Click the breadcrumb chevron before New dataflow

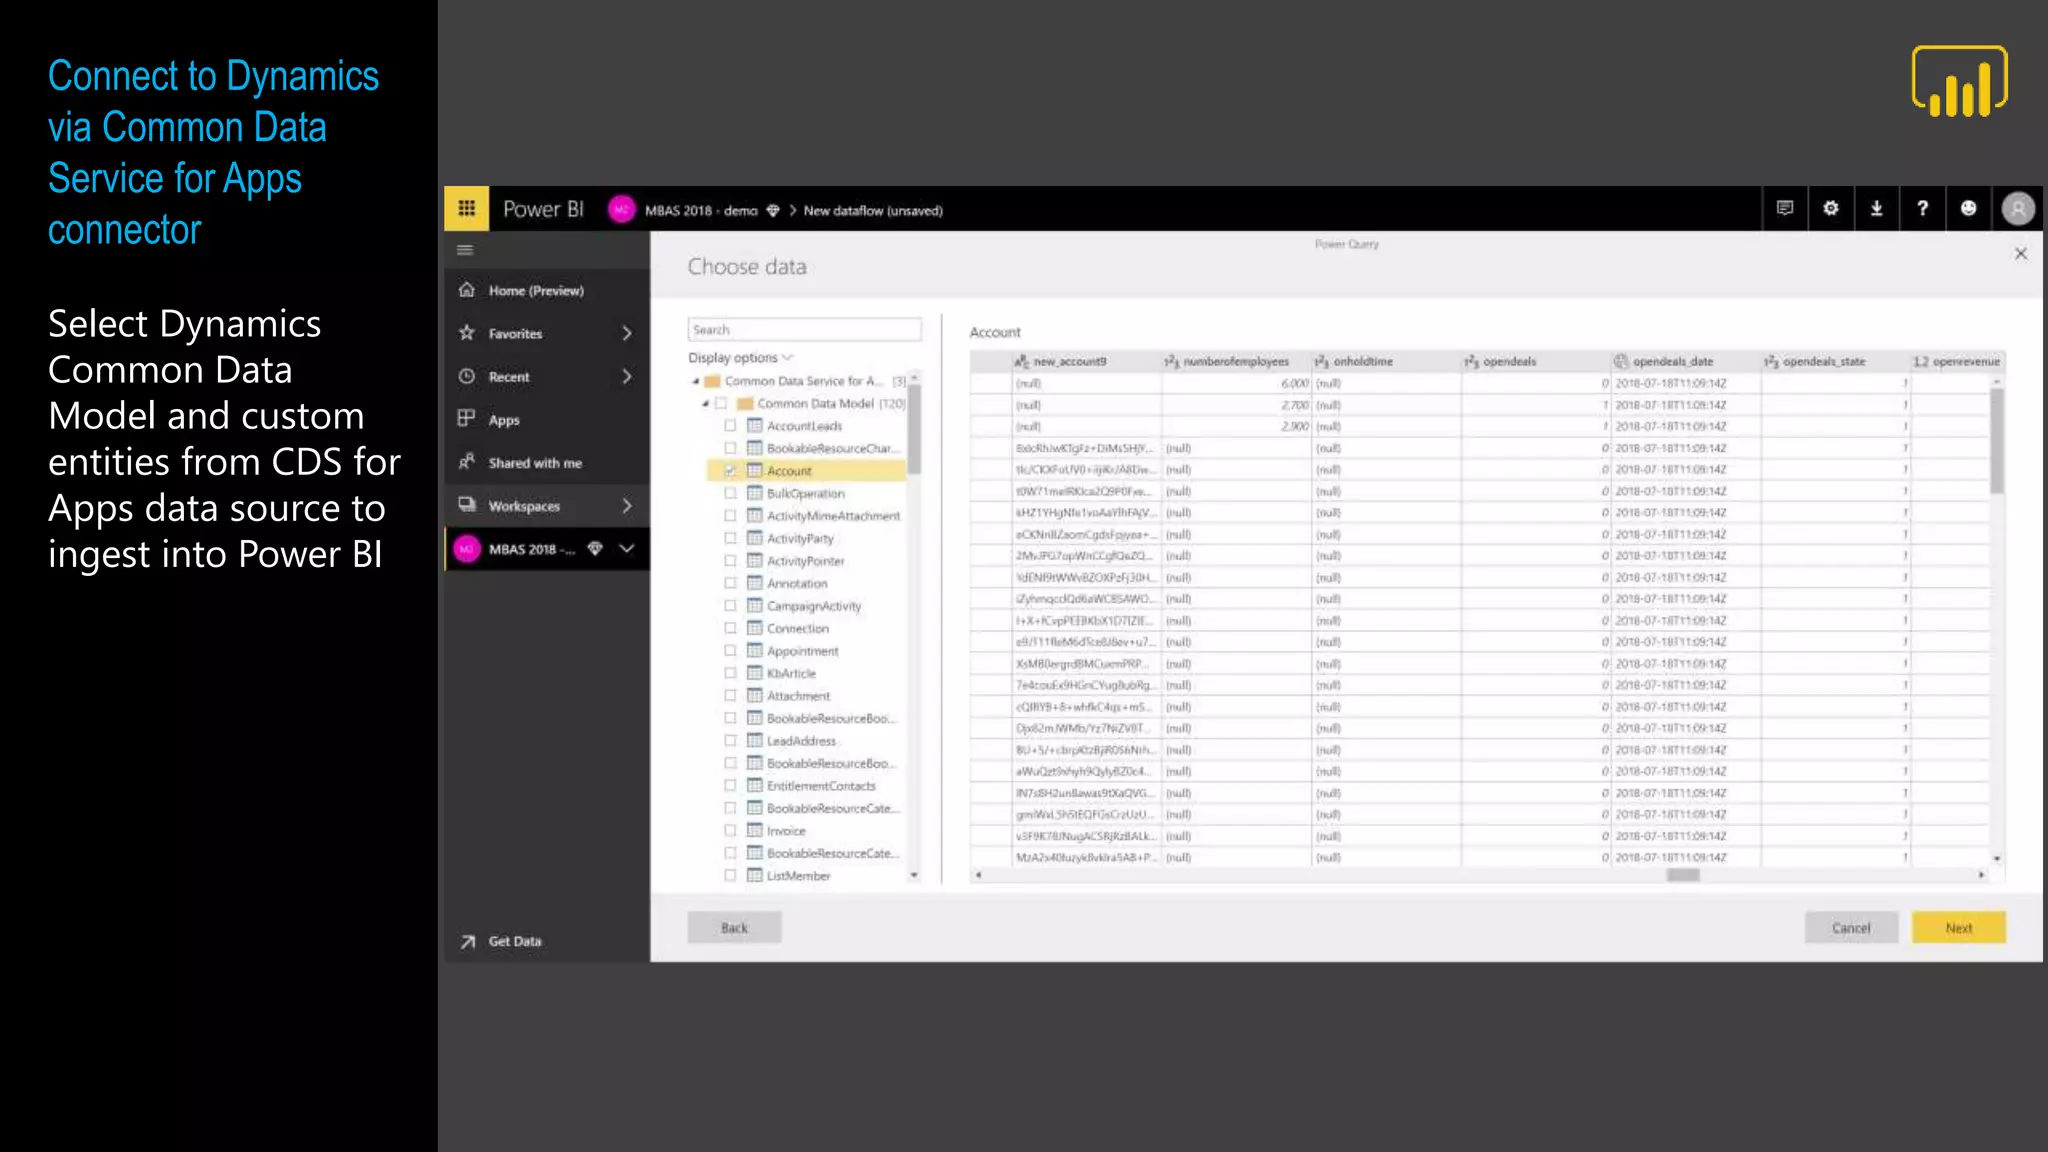point(792,211)
